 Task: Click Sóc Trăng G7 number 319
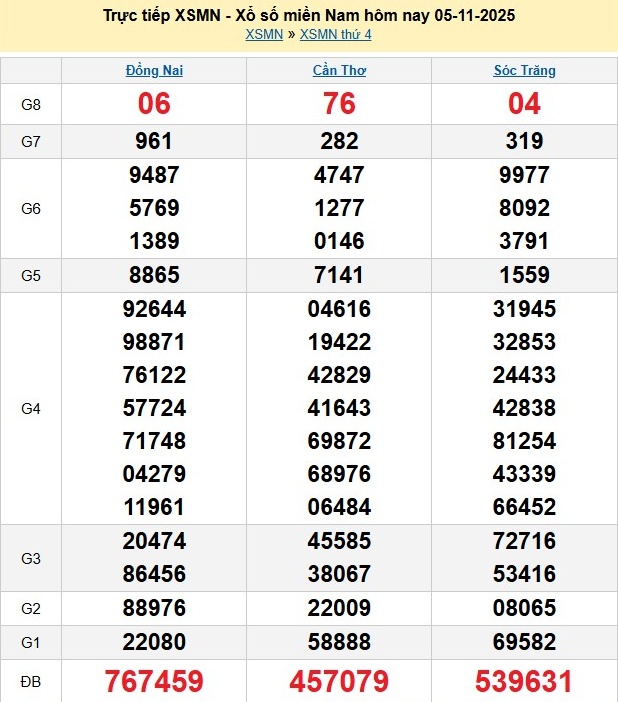(x=524, y=142)
